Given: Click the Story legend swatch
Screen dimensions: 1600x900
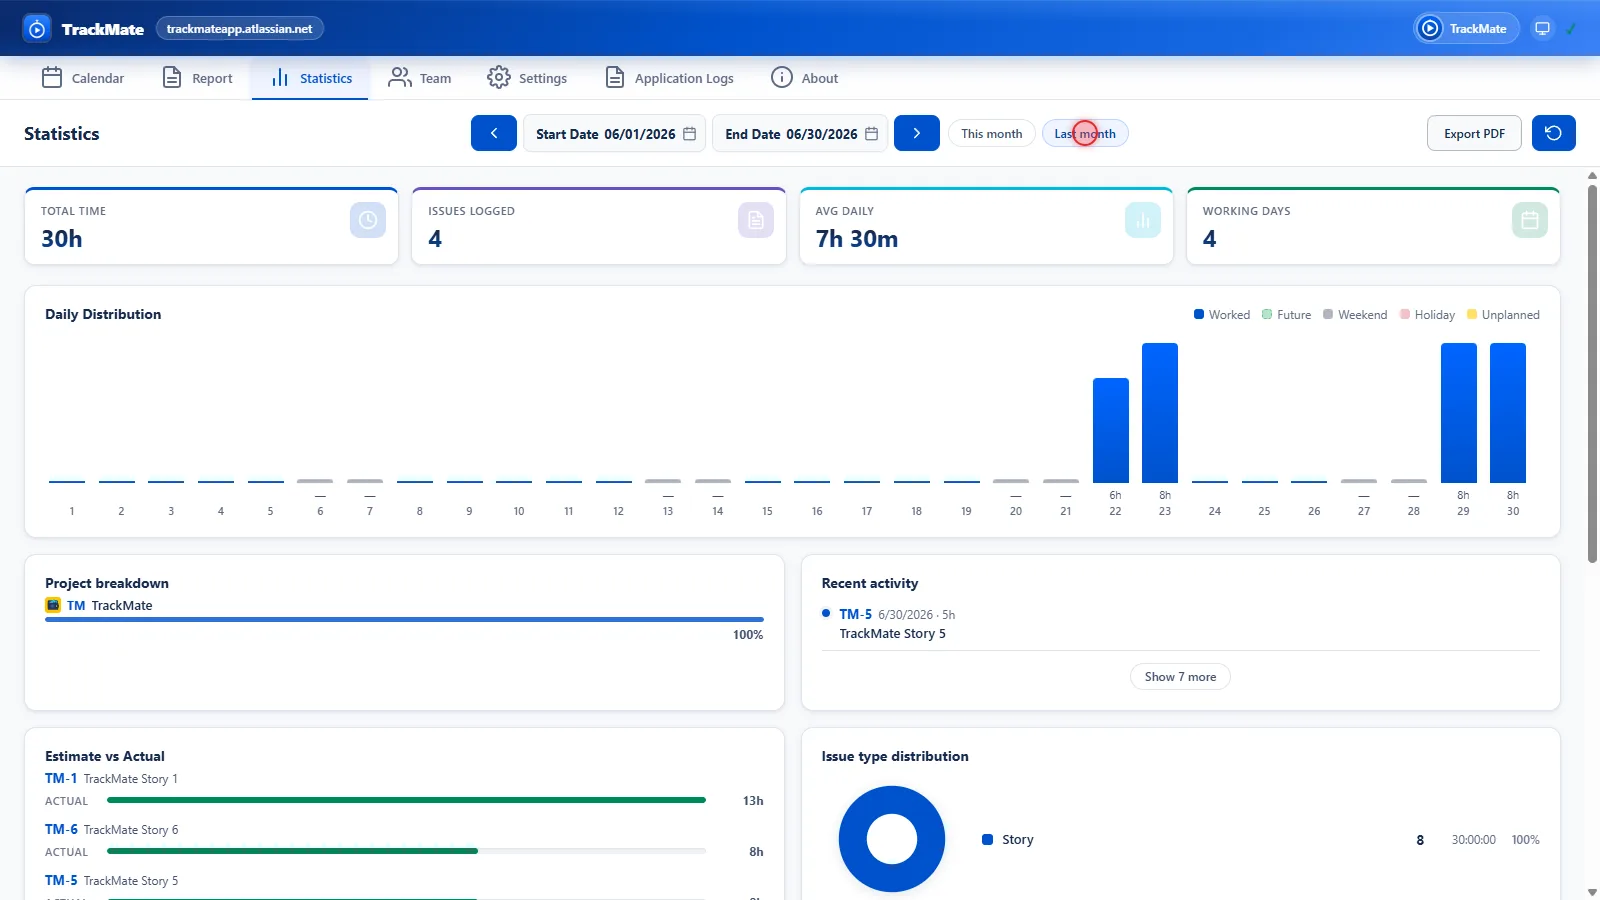Looking at the screenshot, I should click(x=988, y=840).
